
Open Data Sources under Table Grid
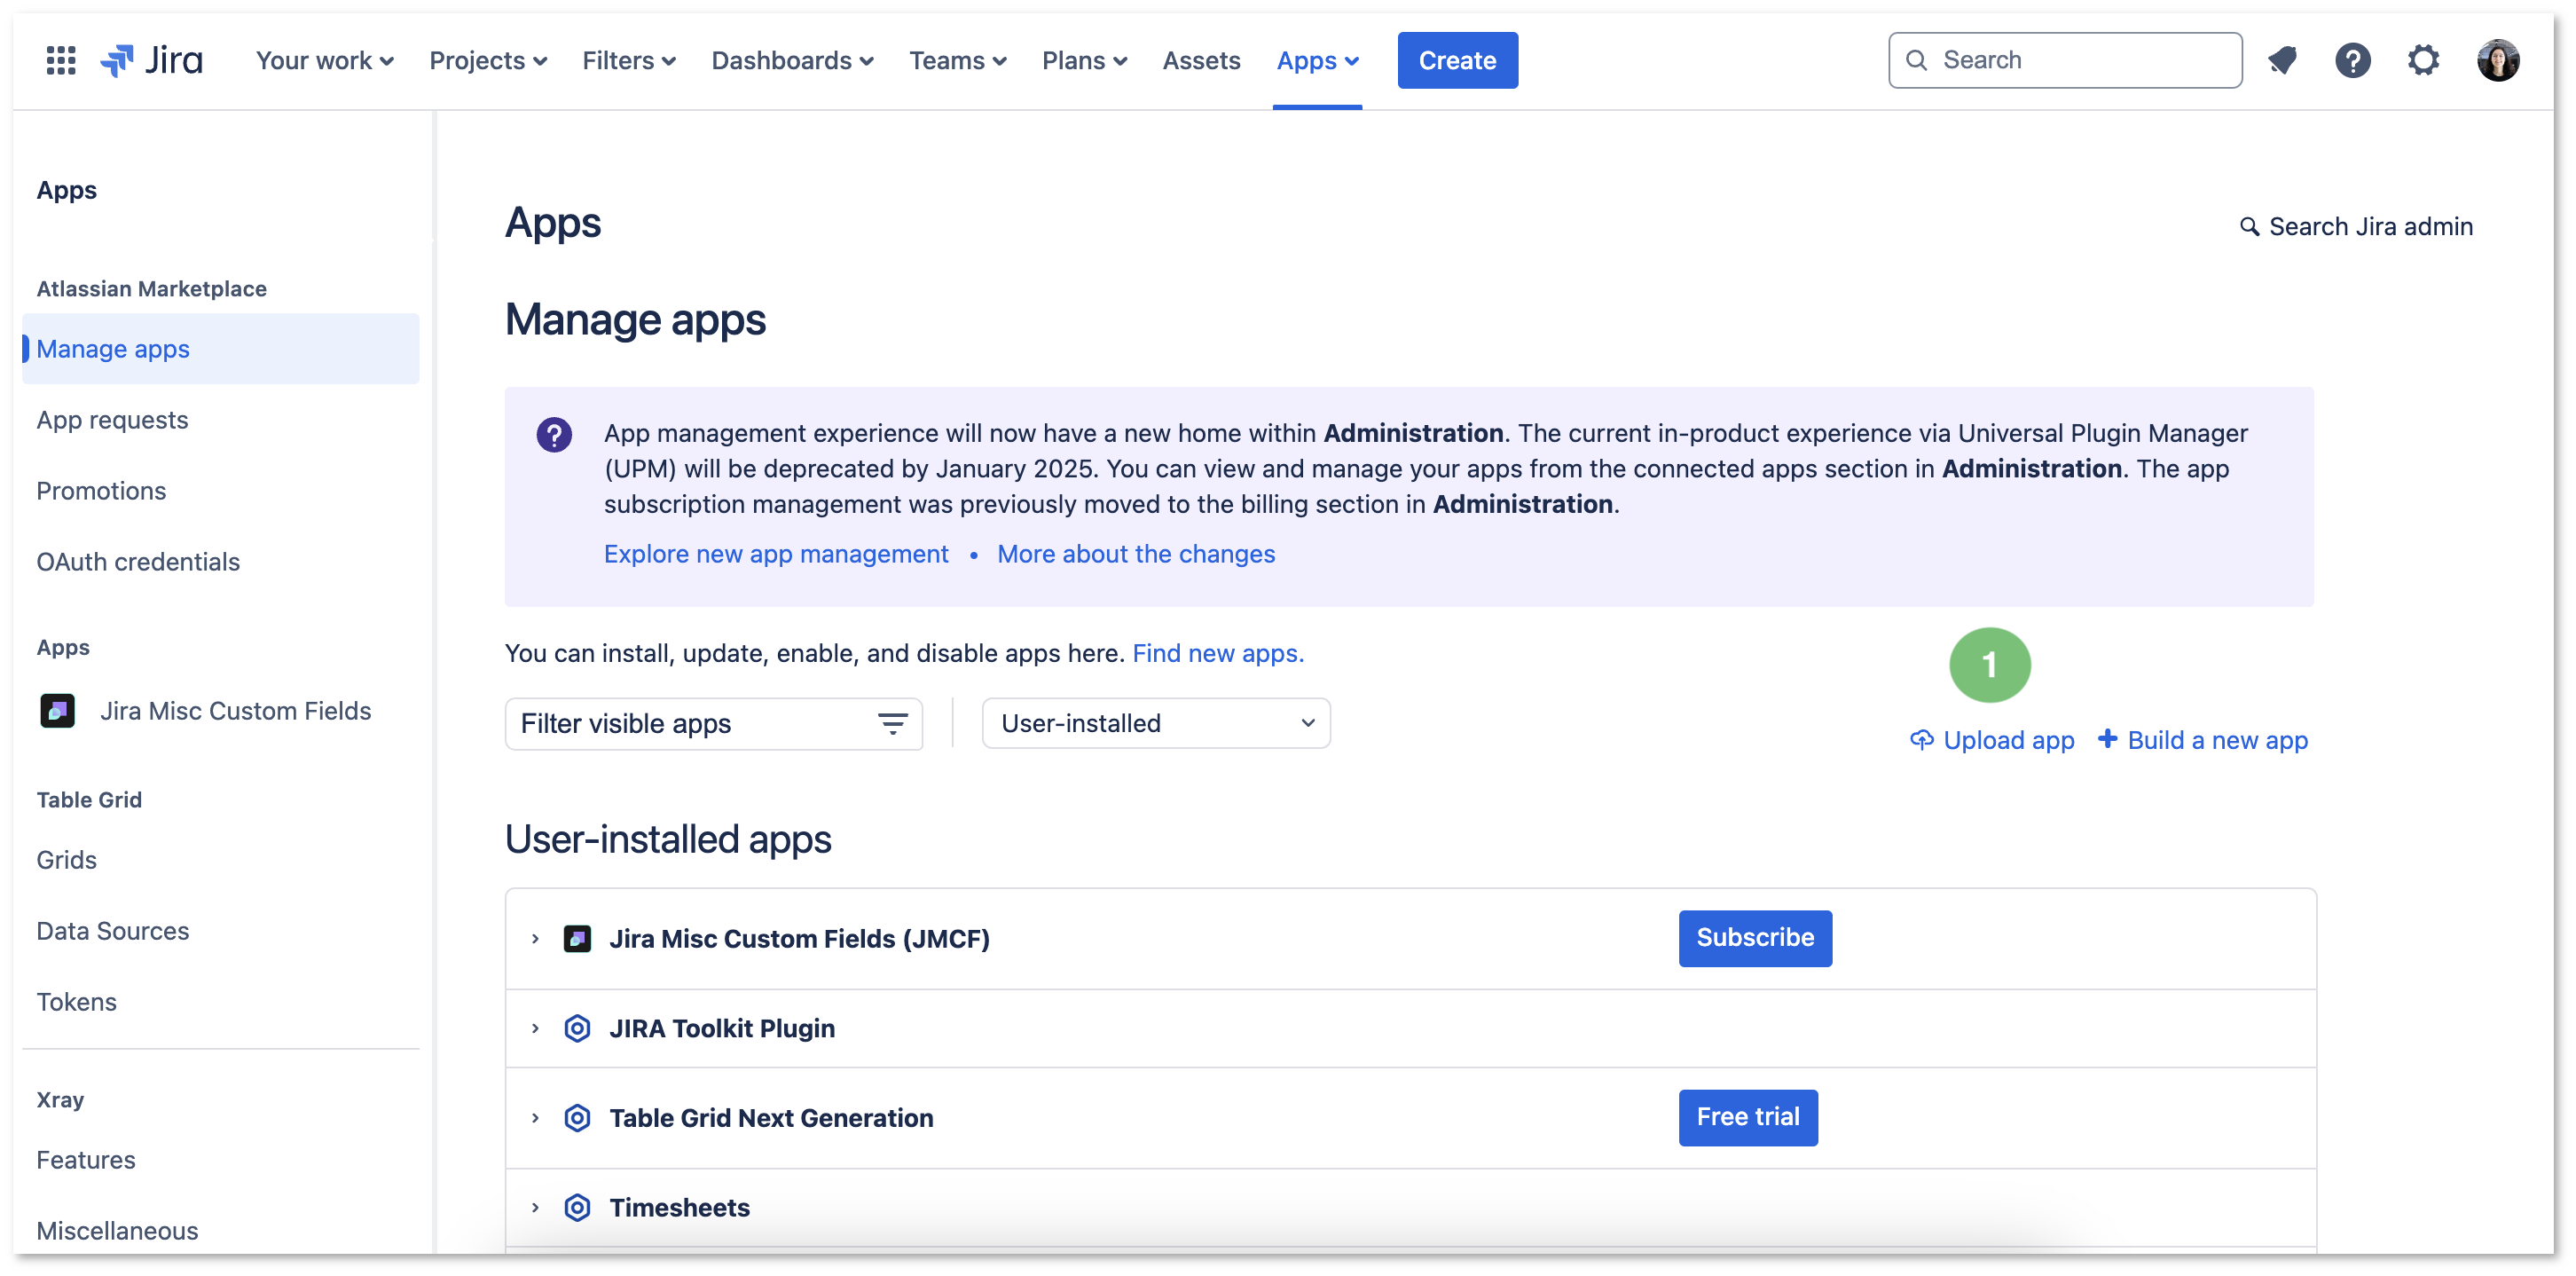click(x=112, y=931)
